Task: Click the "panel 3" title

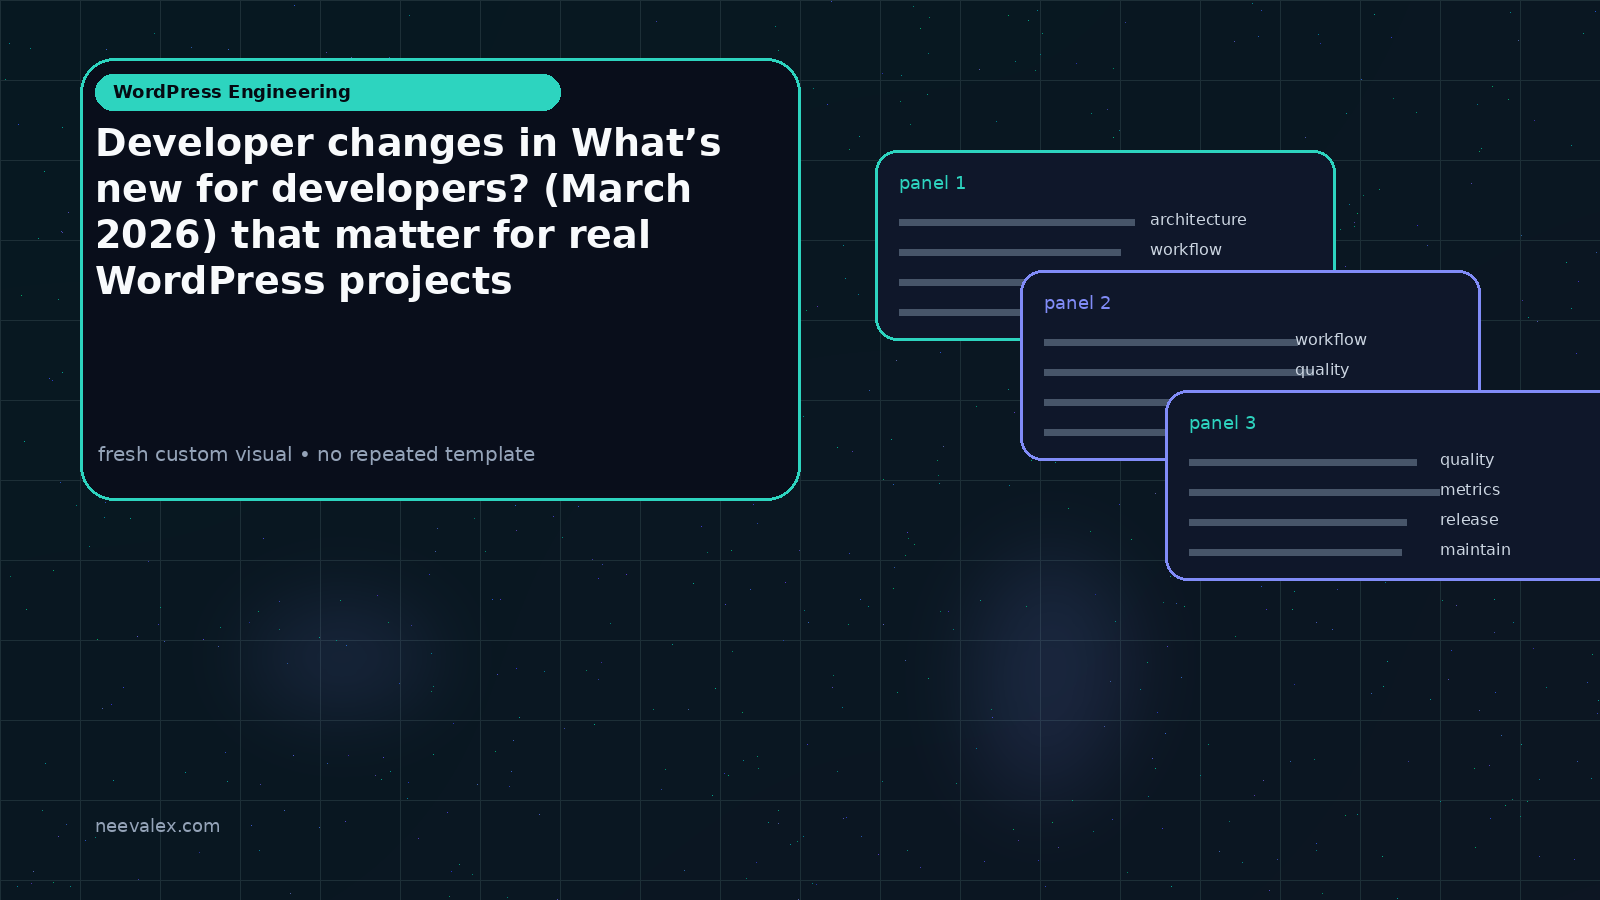Action: 1222,423
